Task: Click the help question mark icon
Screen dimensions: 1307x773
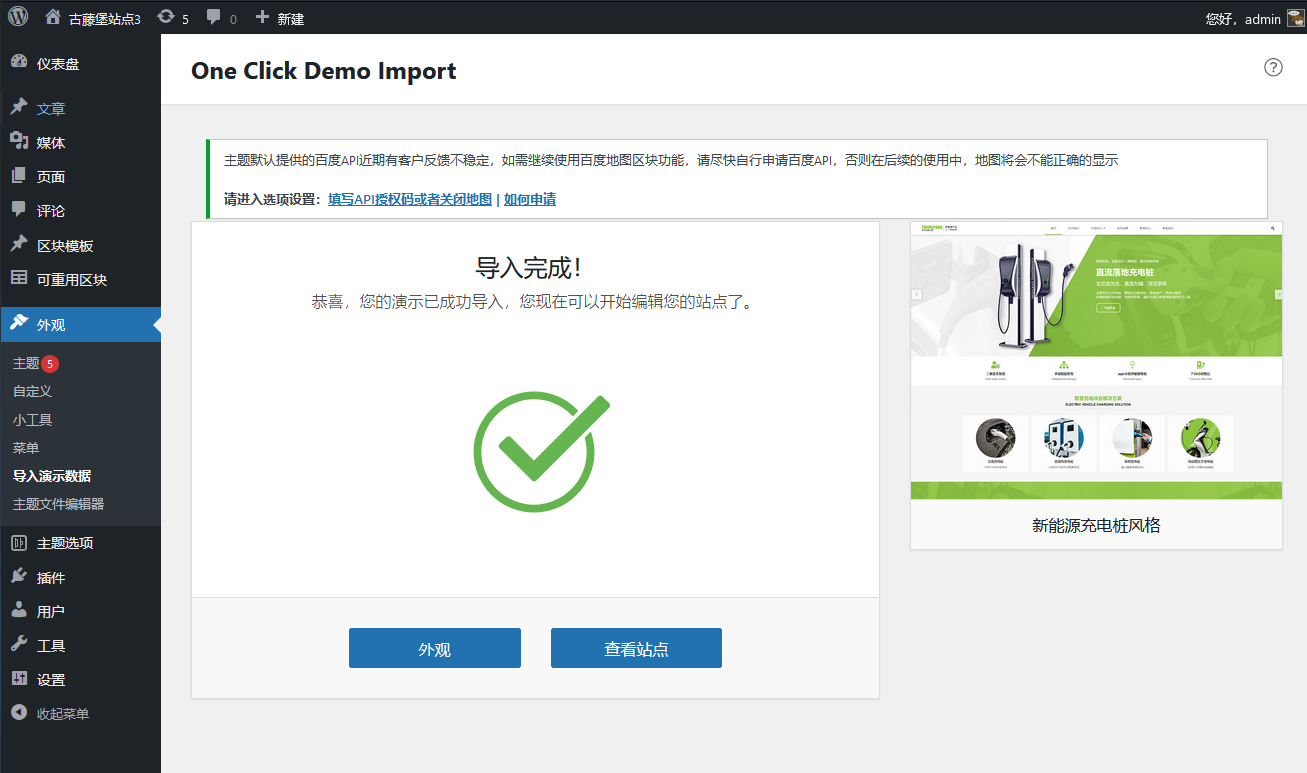Action: [x=1273, y=68]
